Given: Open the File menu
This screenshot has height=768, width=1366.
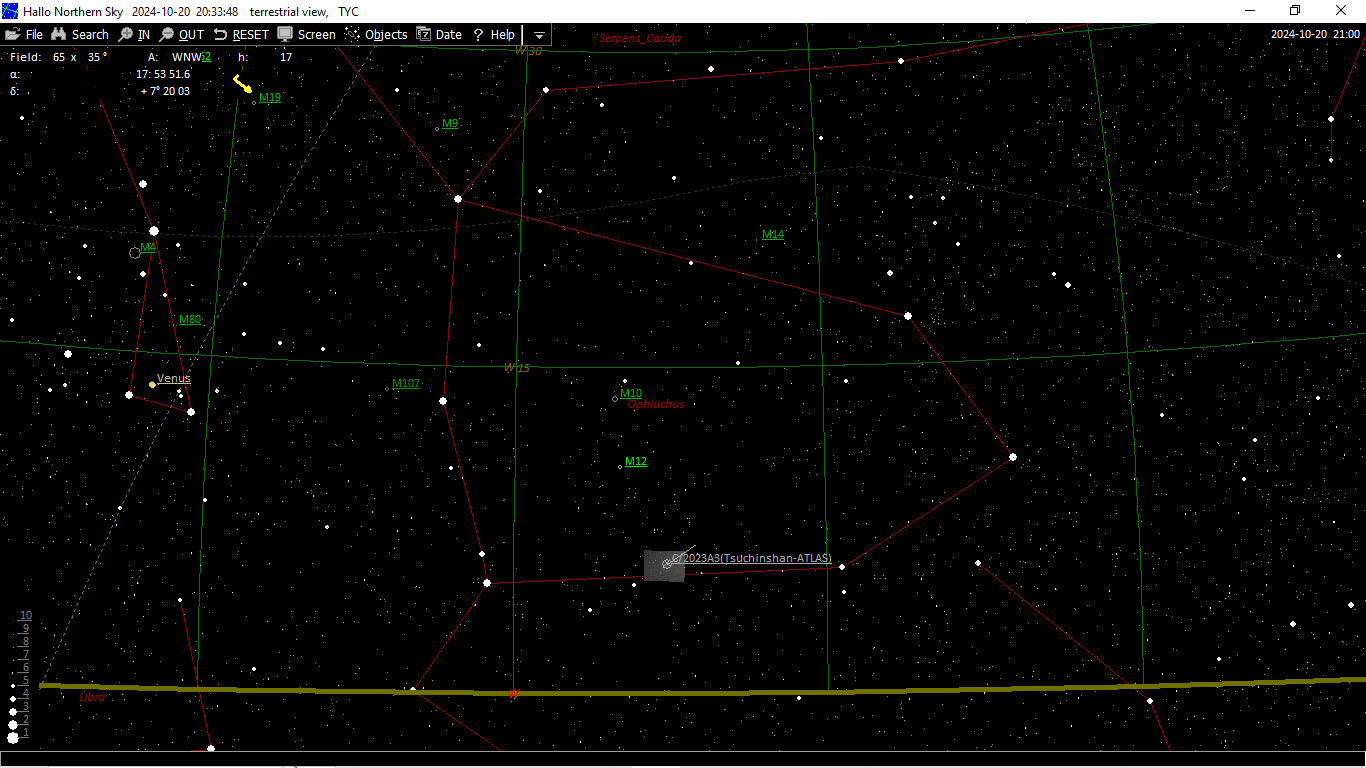Looking at the screenshot, I should 24,34.
